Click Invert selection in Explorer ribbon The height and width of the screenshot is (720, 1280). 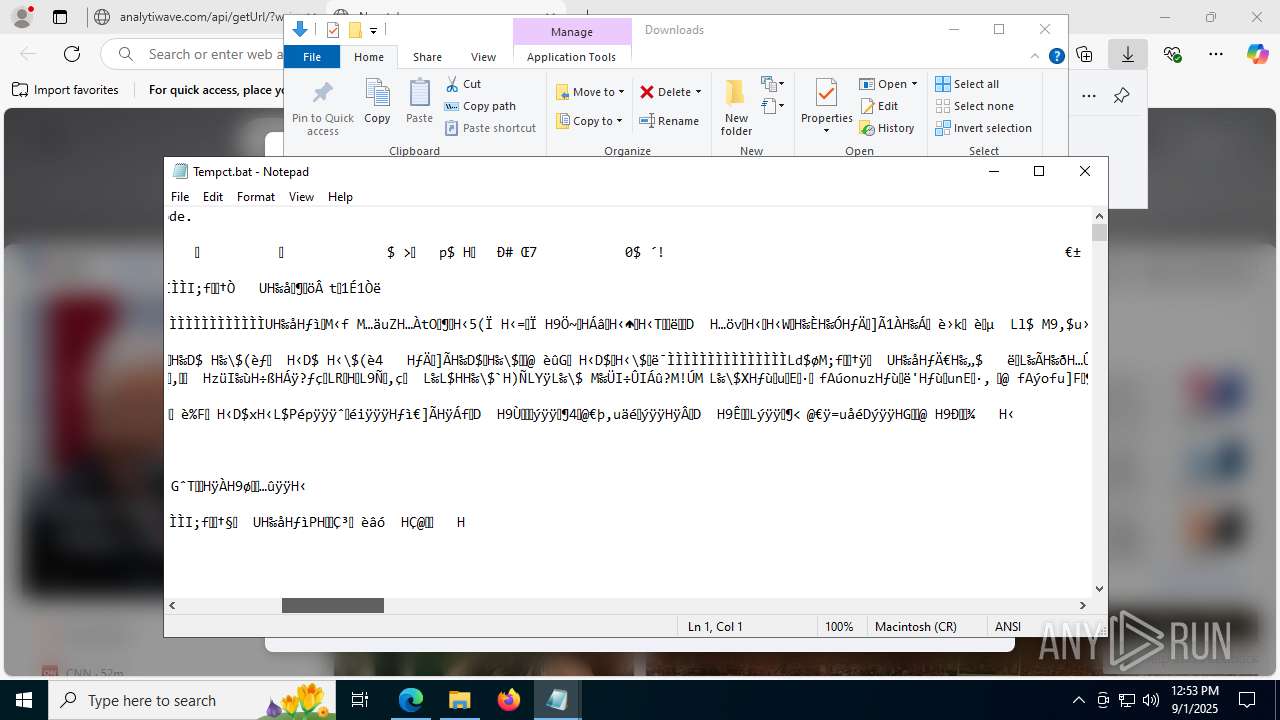(x=983, y=128)
